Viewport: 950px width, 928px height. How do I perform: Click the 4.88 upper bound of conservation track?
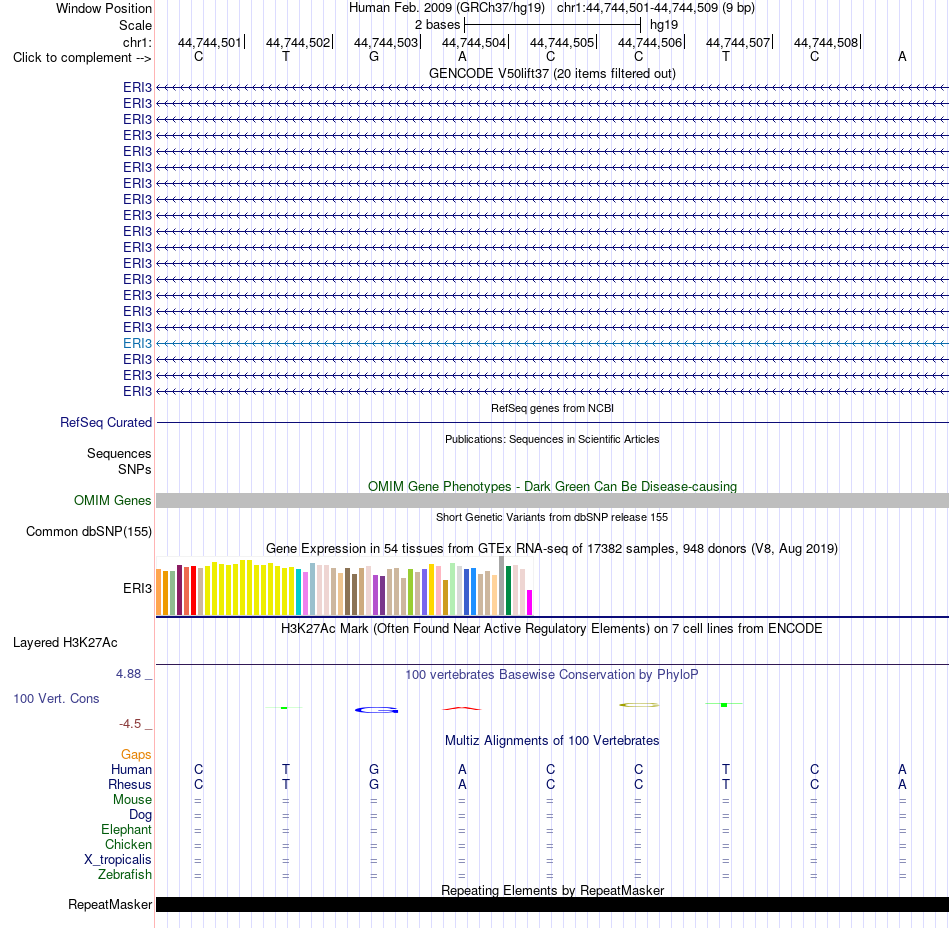pyautogui.click(x=128, y=674)
